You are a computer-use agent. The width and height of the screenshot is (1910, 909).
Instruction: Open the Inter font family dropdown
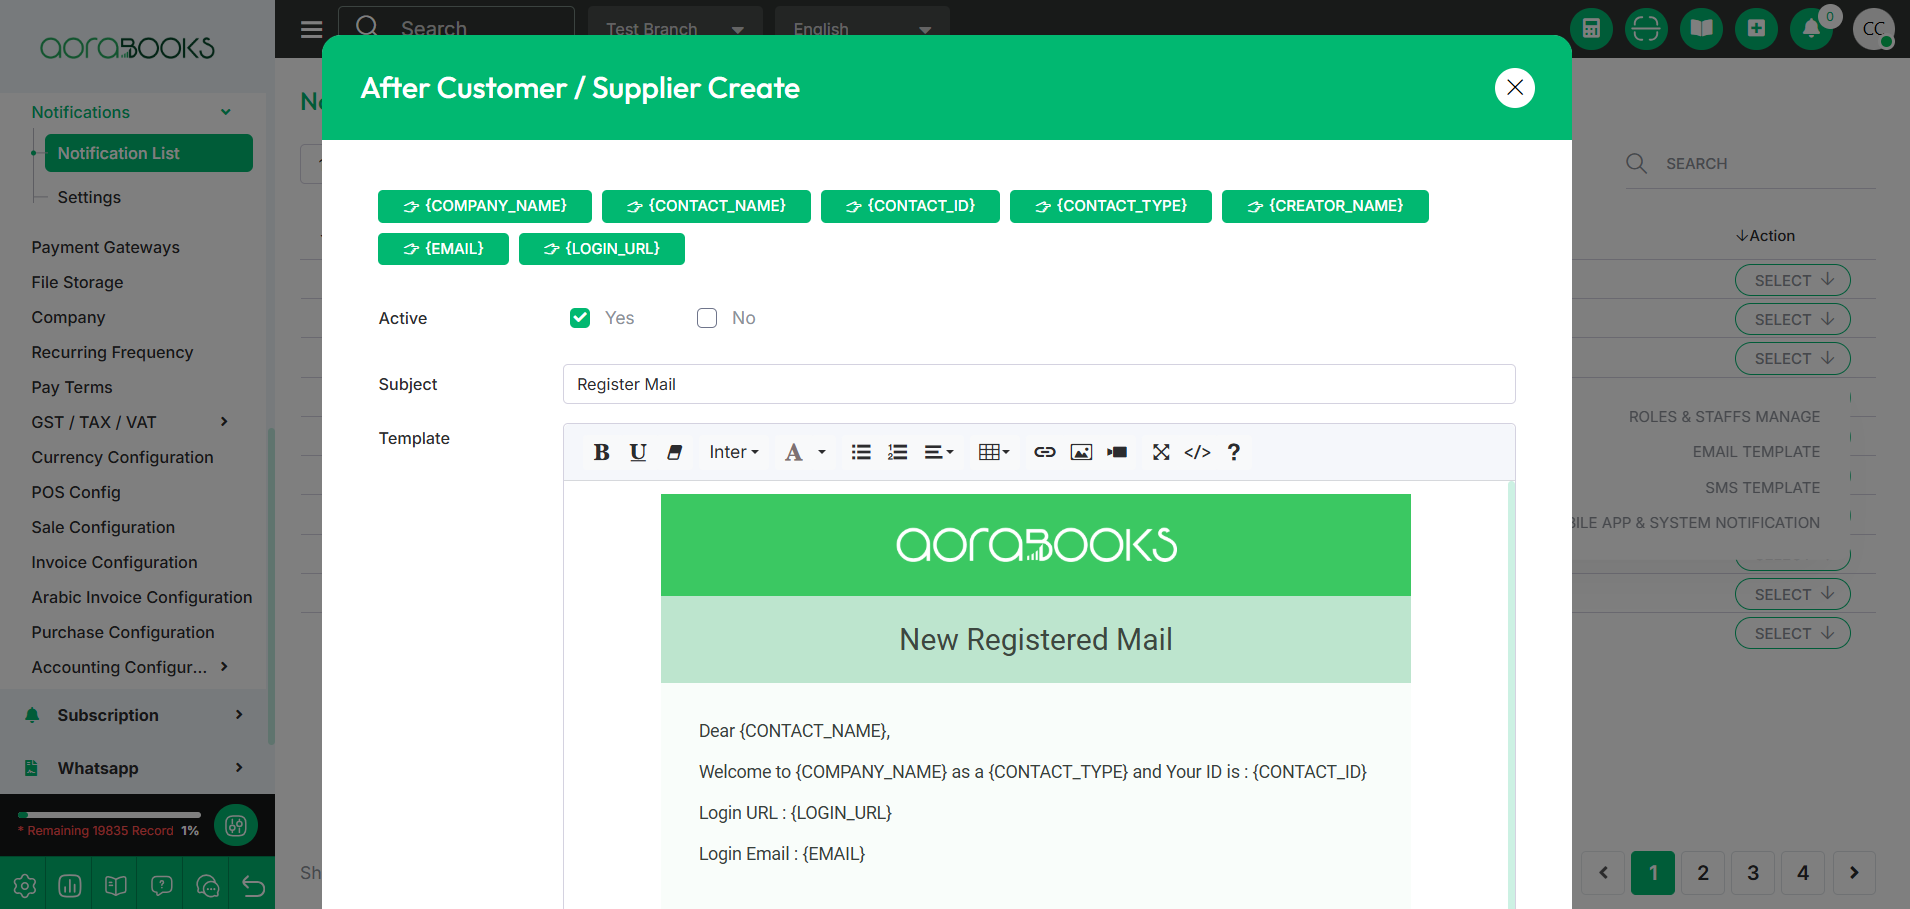(733, 452)
